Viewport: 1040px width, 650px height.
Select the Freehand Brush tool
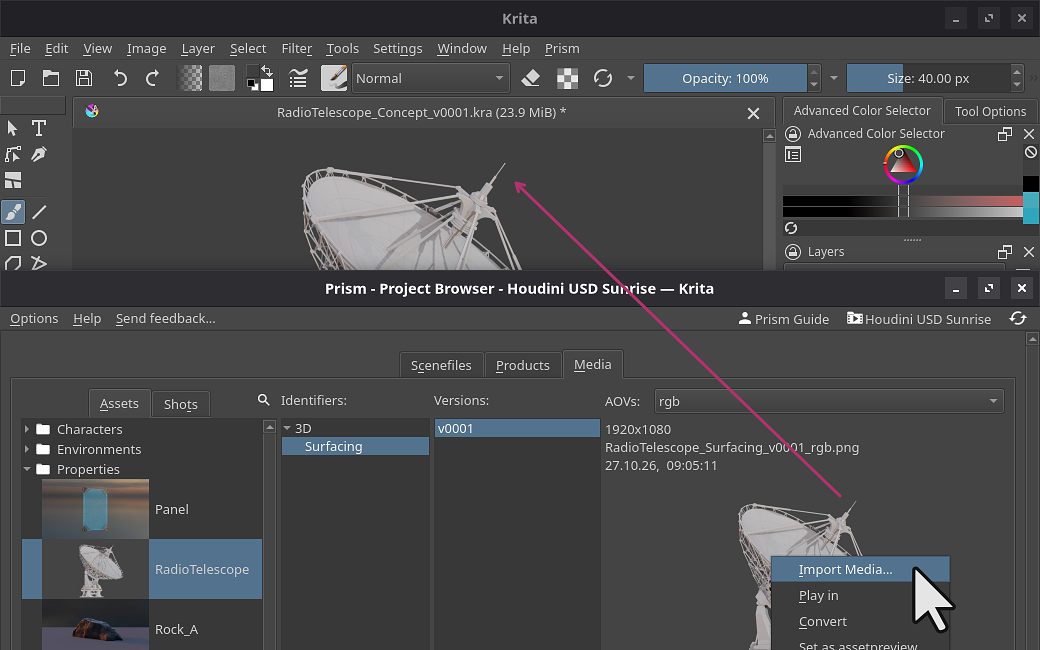tap(13, 212)
